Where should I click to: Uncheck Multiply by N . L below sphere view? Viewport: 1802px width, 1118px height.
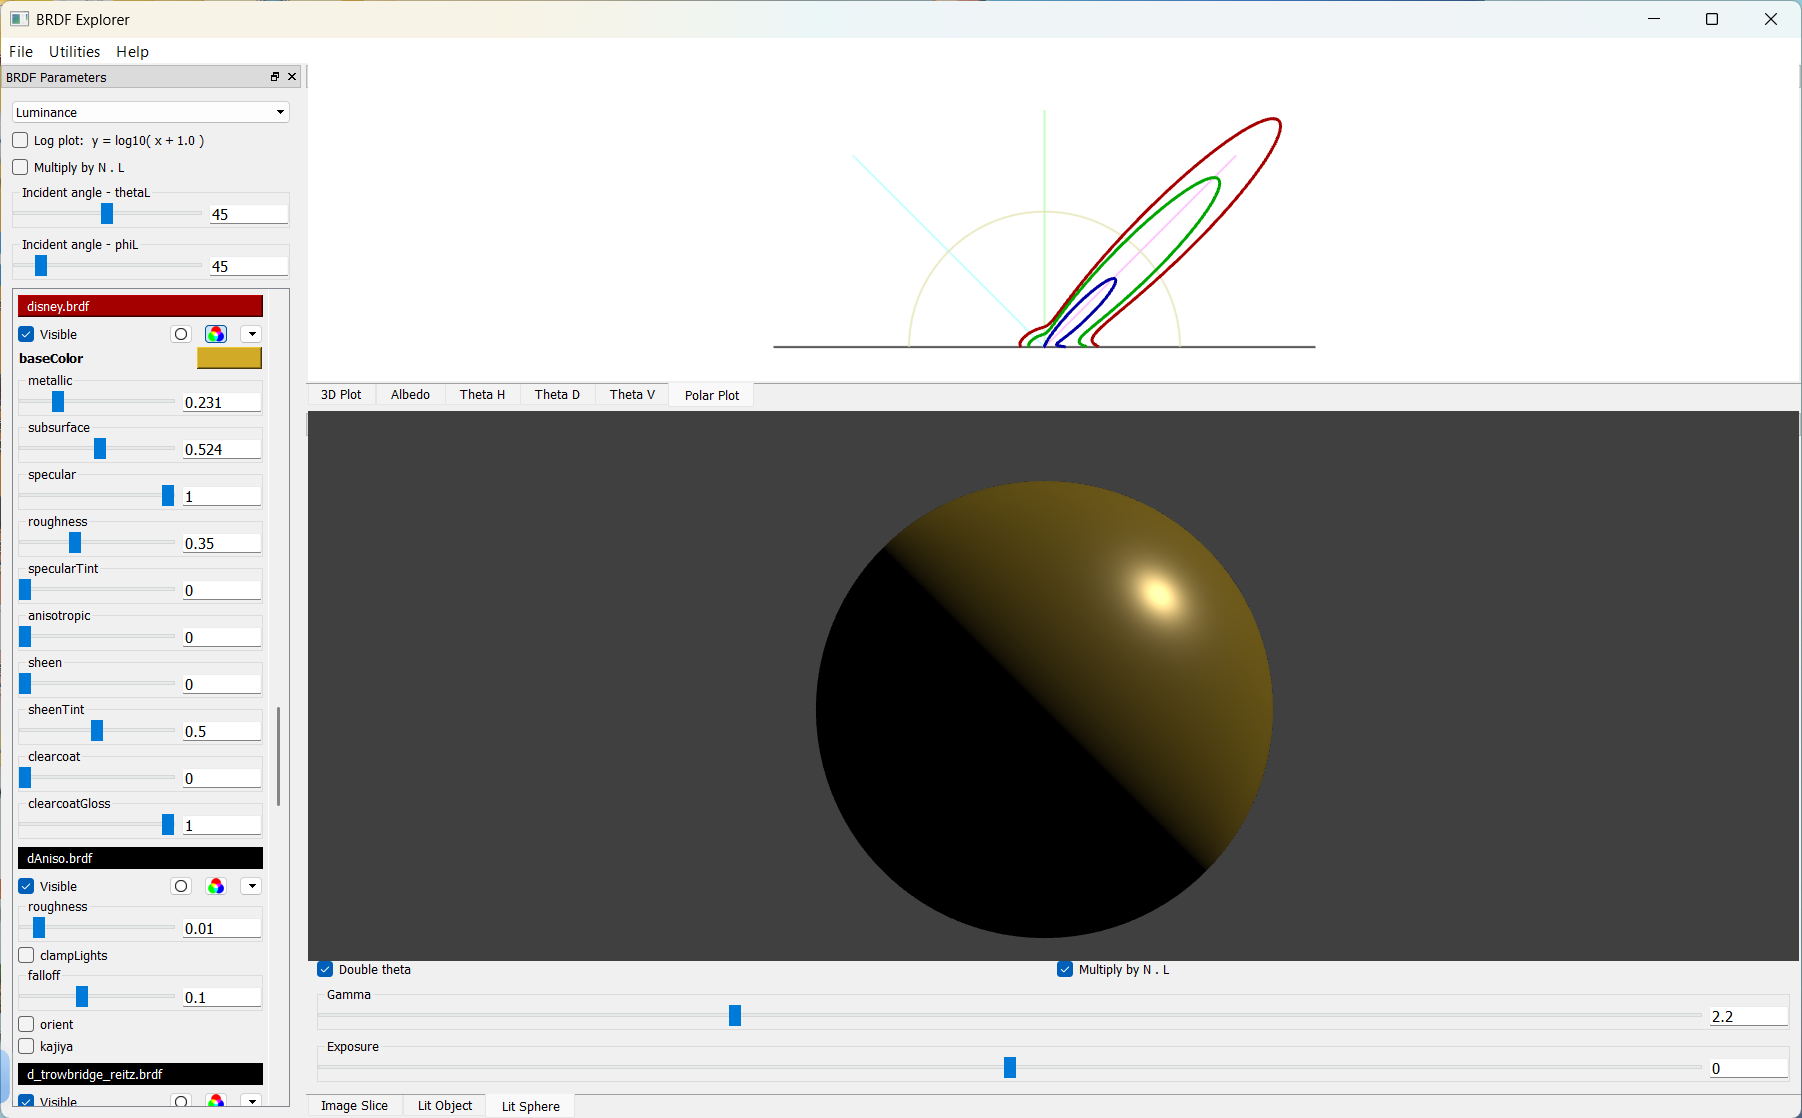1065,969
